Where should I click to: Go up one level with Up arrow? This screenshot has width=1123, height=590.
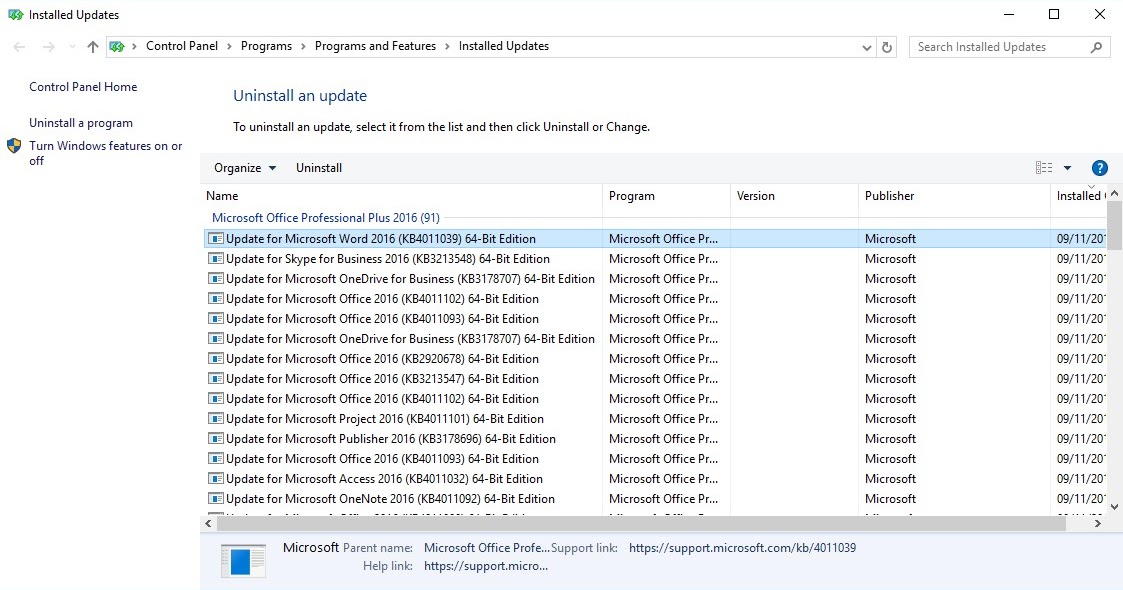(x=92, y=47)
